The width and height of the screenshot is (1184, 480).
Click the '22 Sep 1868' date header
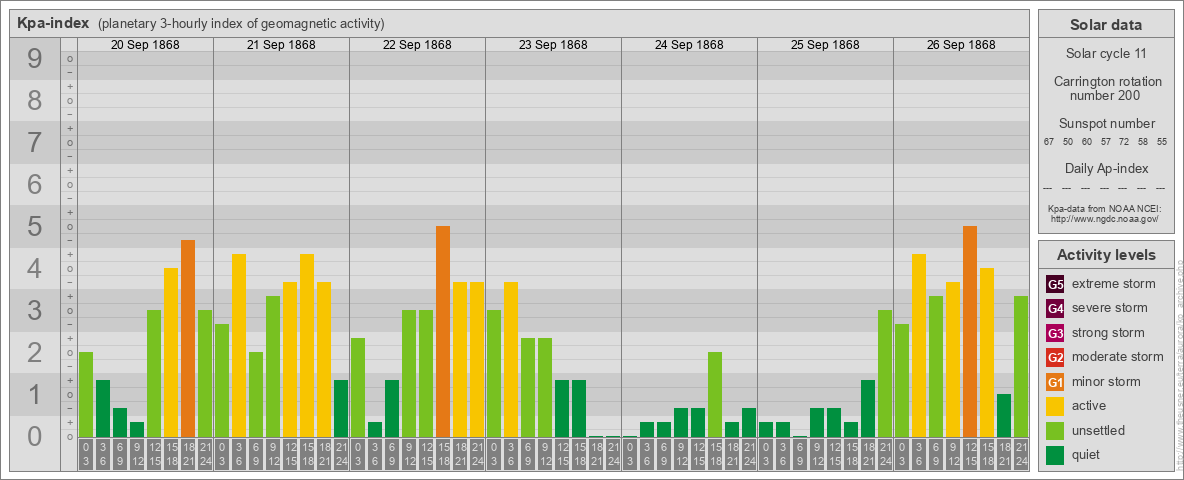[417, 45]
